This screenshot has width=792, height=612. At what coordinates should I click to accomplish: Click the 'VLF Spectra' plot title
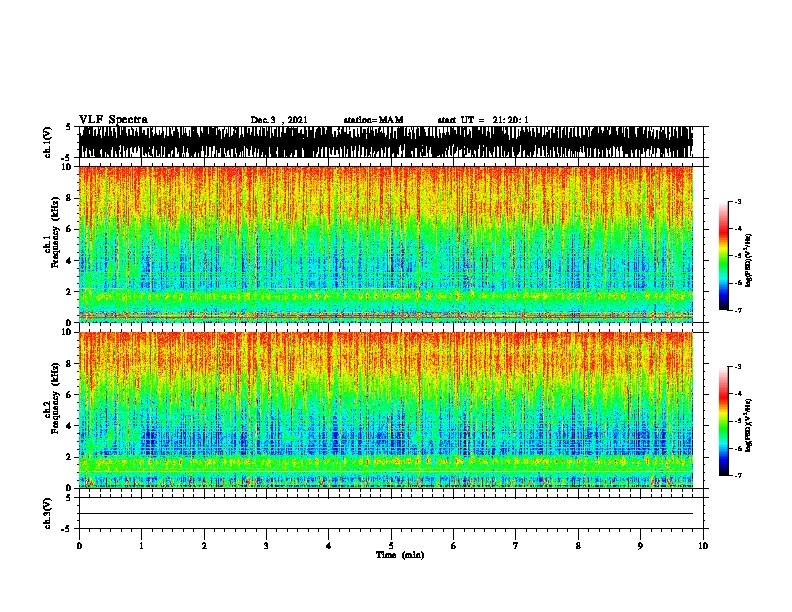[x=113, y=120]
